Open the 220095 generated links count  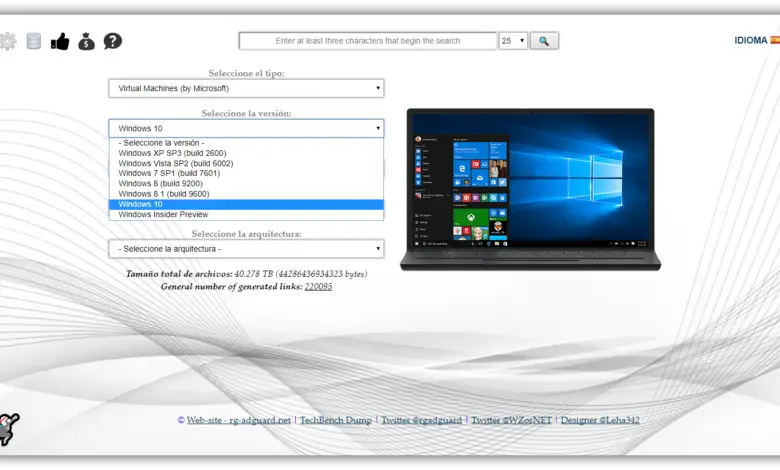coord(318,286)
